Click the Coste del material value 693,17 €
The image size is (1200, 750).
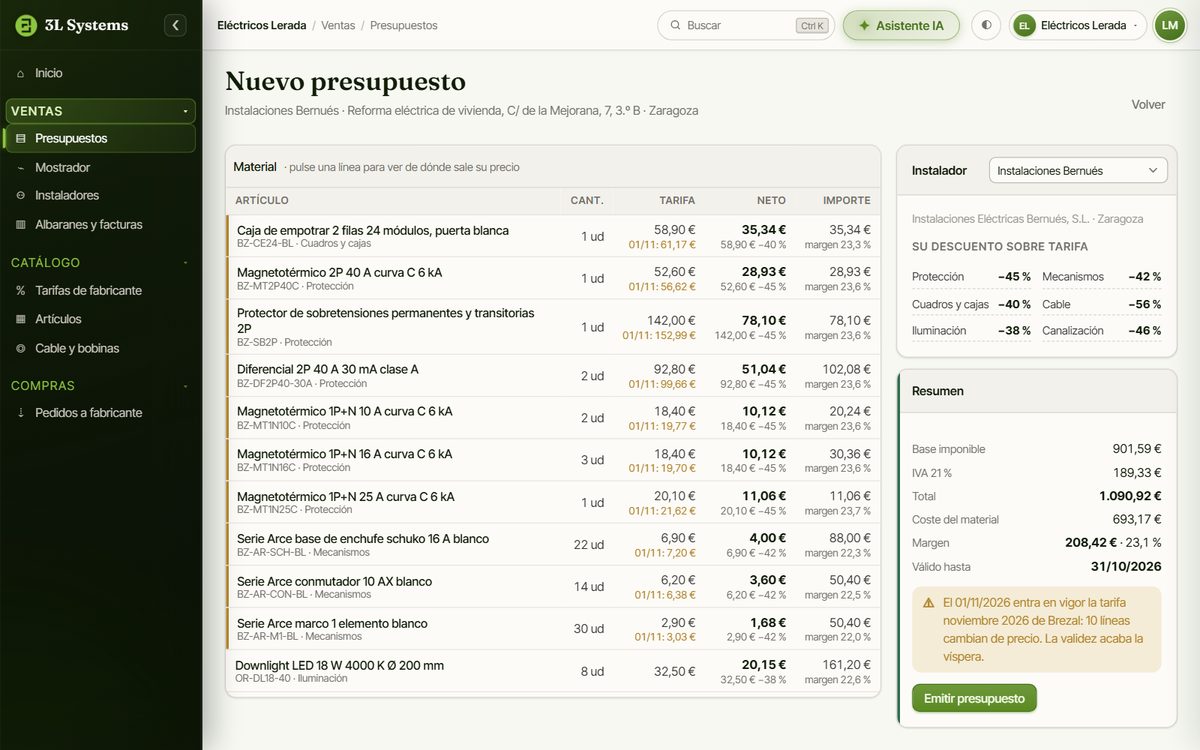1137,520
